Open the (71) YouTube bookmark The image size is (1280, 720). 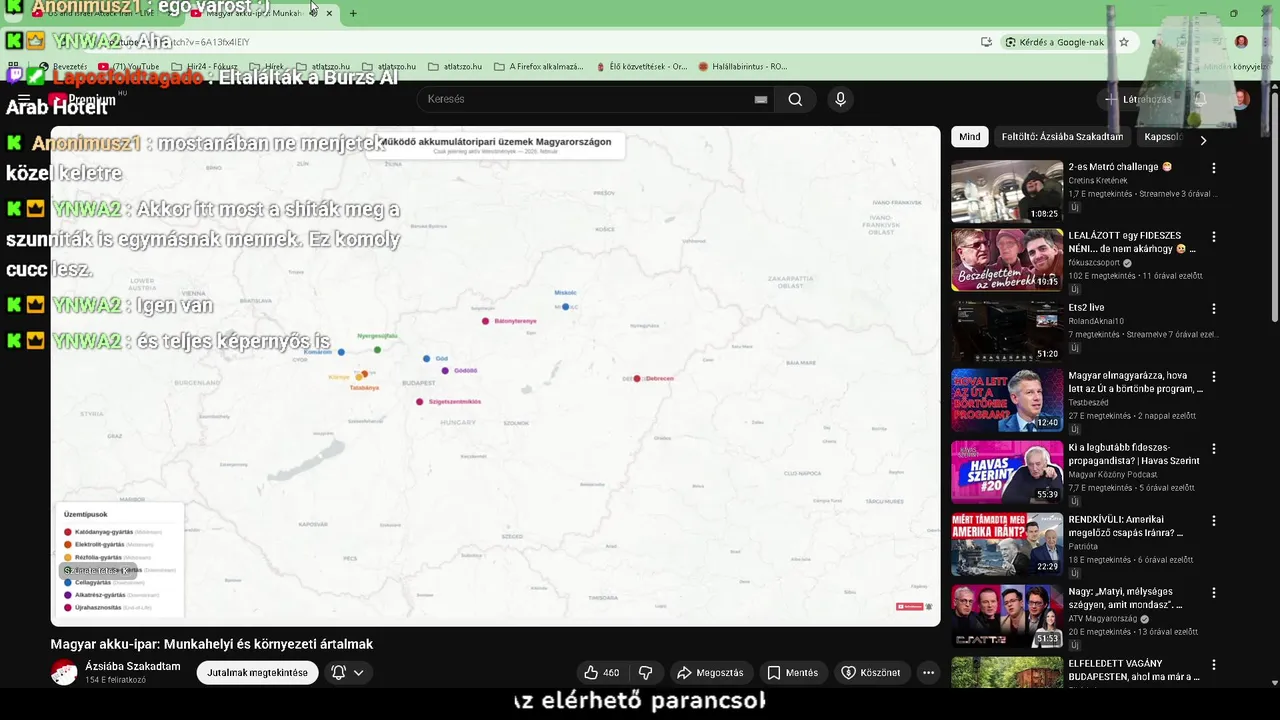[128, 67]
